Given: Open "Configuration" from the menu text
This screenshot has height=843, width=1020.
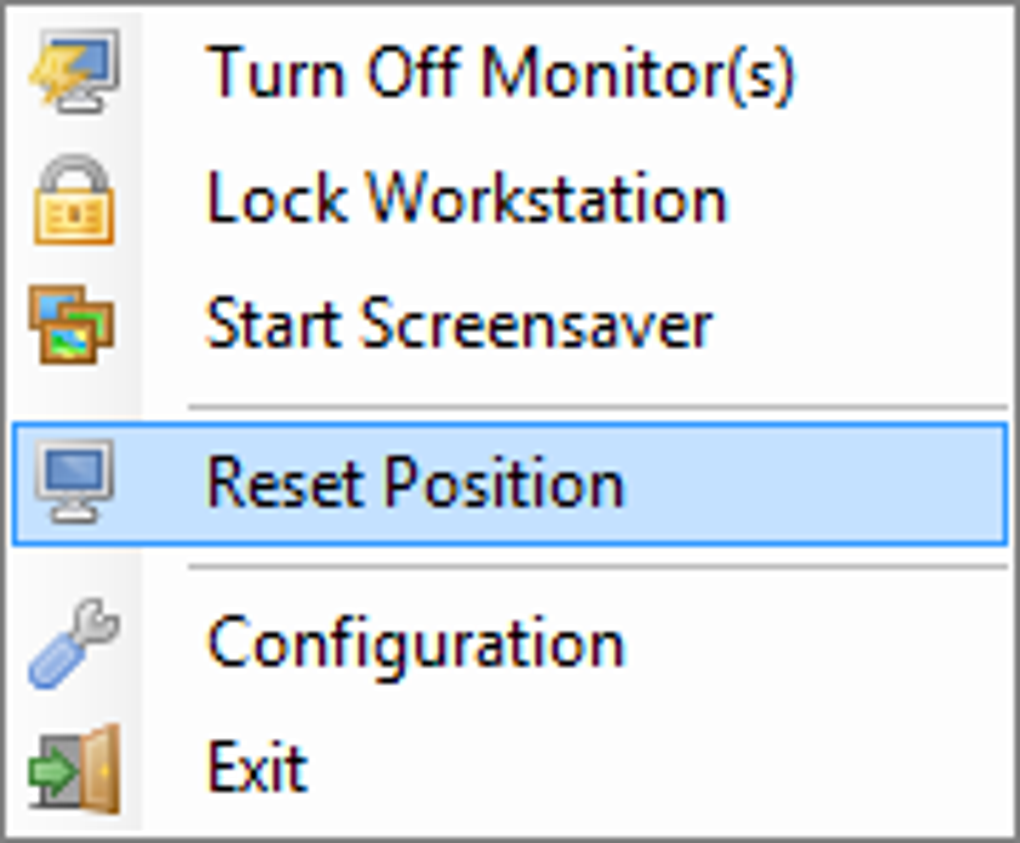Looking at the screenshot, I should coord(416,643).
